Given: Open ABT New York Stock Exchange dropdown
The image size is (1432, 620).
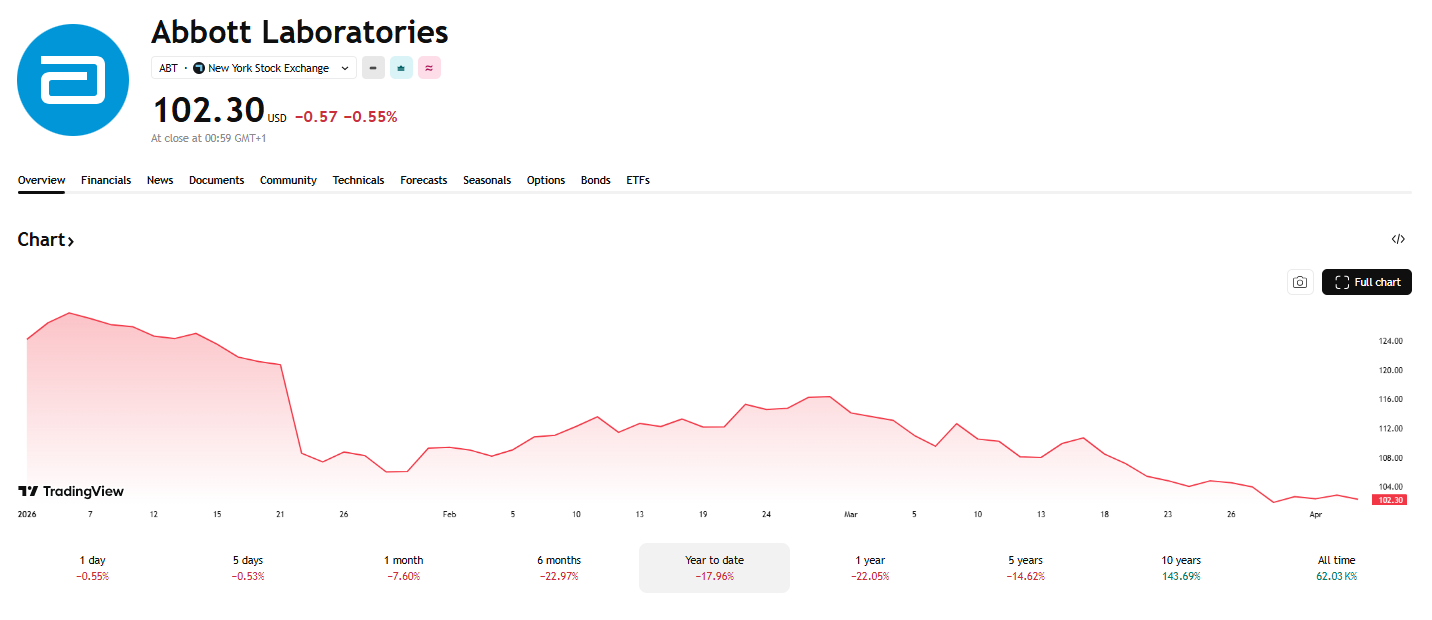Looking at the screenshot, I should tap(254, 68).
